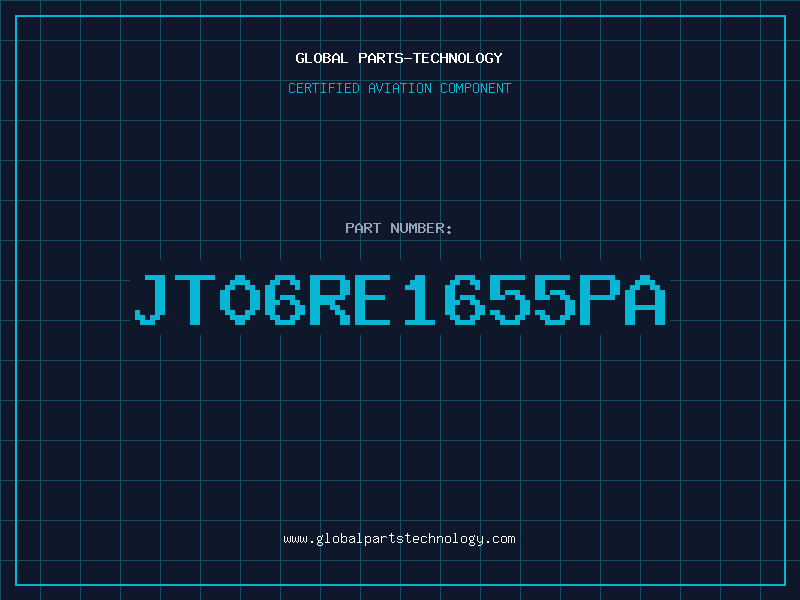Click the final letter A in JT06RE1655PA
800x600 pixels.
tap(645, 299)
